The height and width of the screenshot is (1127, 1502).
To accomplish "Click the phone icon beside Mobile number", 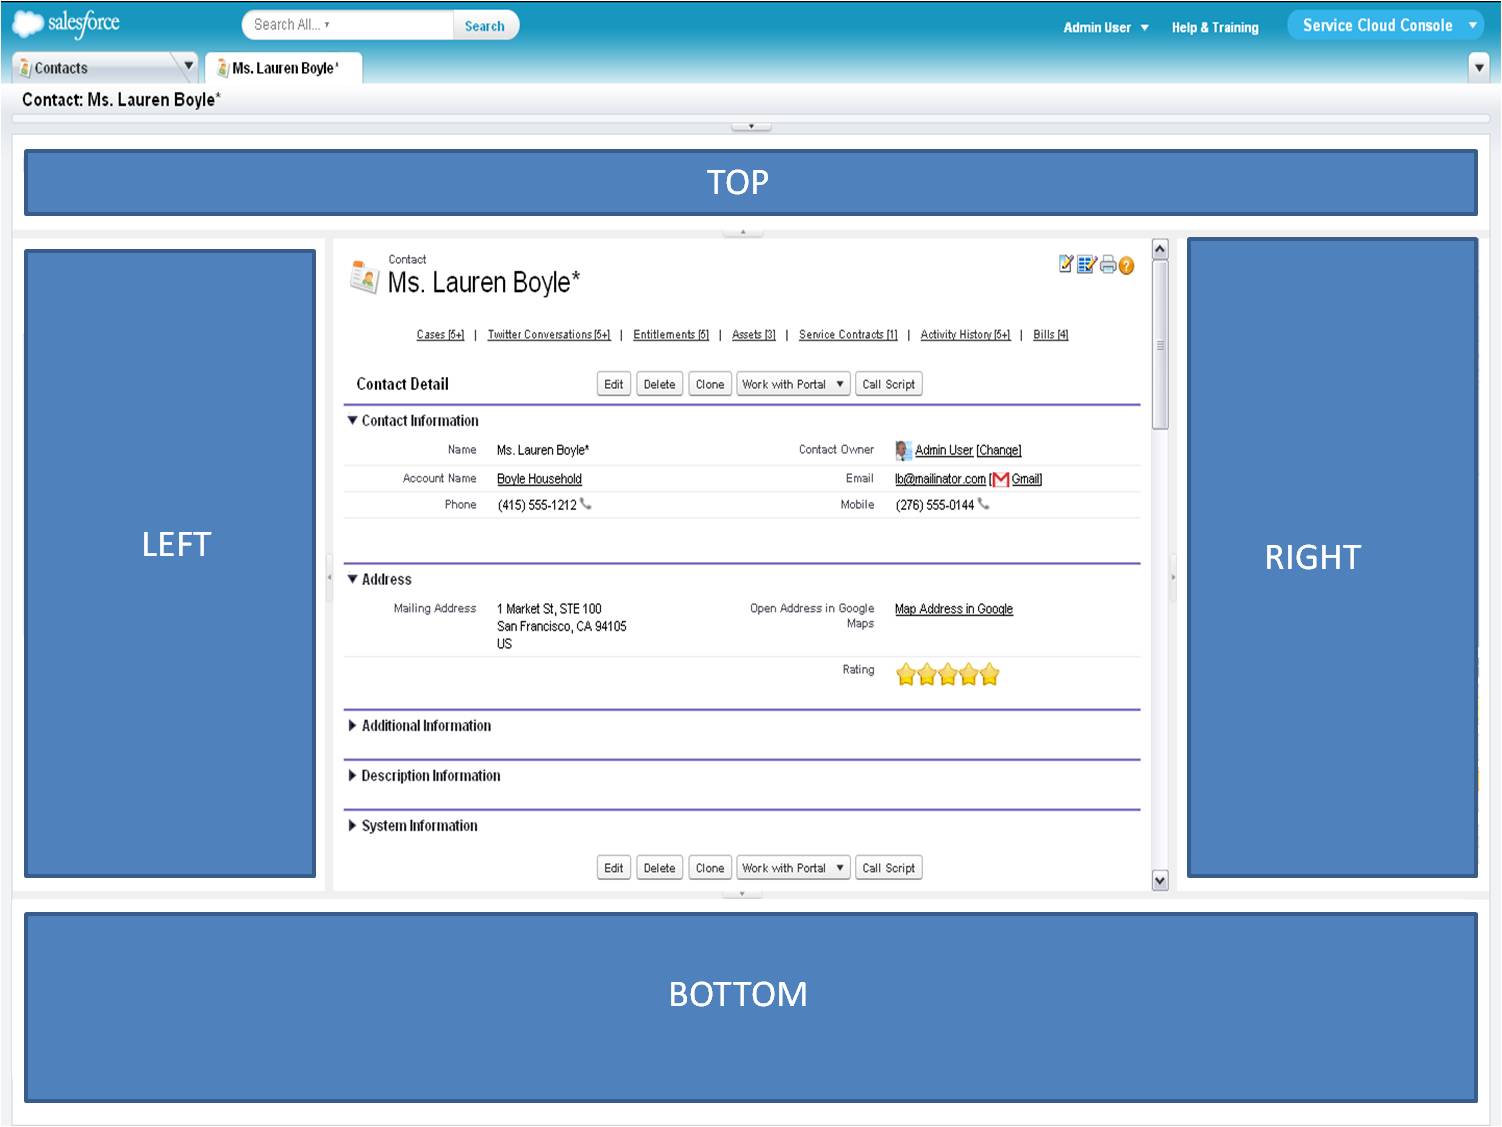I will click(x=984, y=505).
